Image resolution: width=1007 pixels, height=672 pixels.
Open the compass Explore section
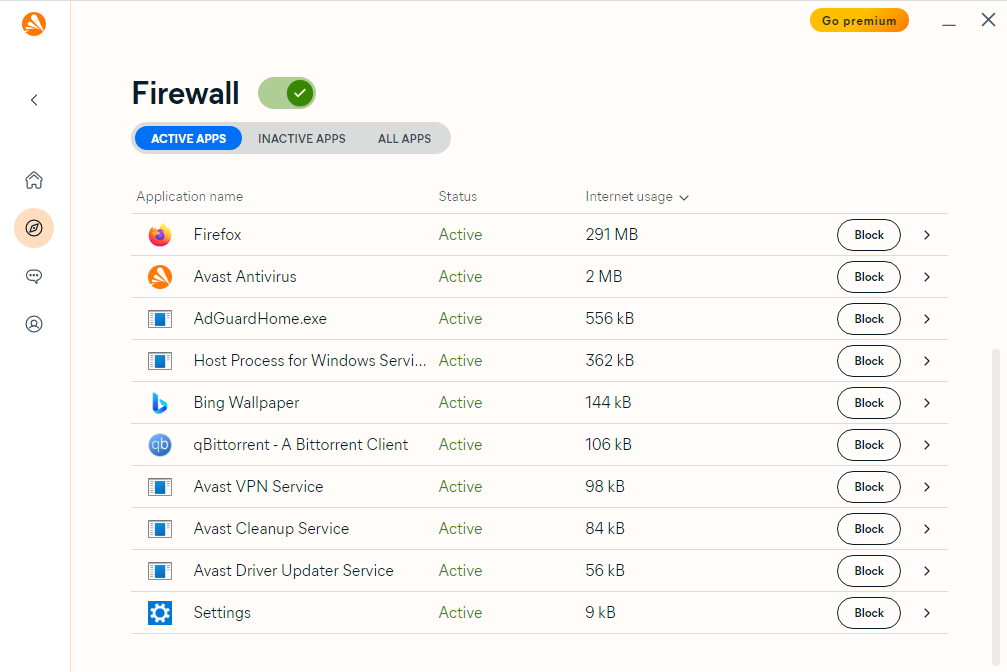pyautogui.click(x=34, y=228)
